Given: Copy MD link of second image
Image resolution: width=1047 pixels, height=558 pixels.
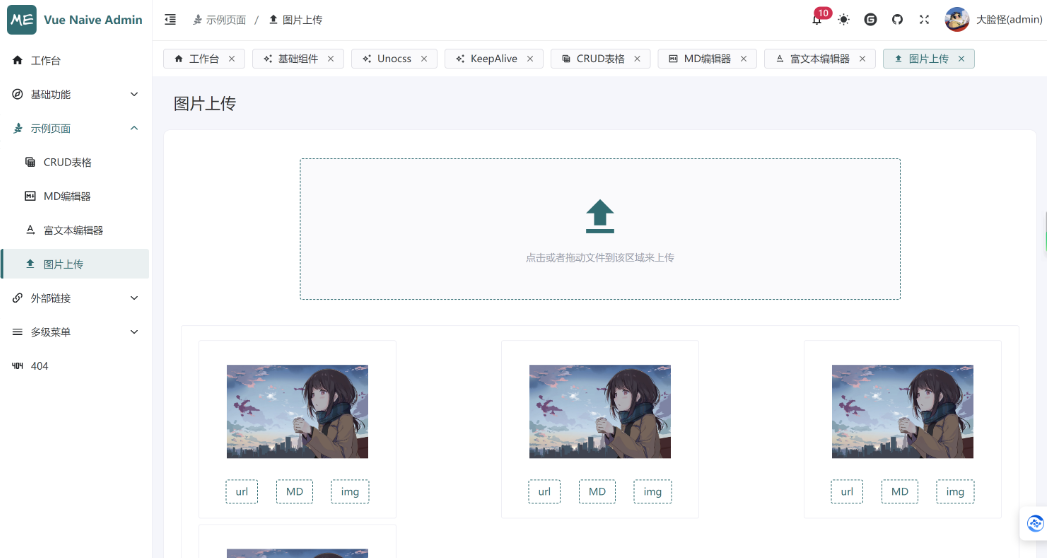Looking at the screenshot, I should point(597,492).
